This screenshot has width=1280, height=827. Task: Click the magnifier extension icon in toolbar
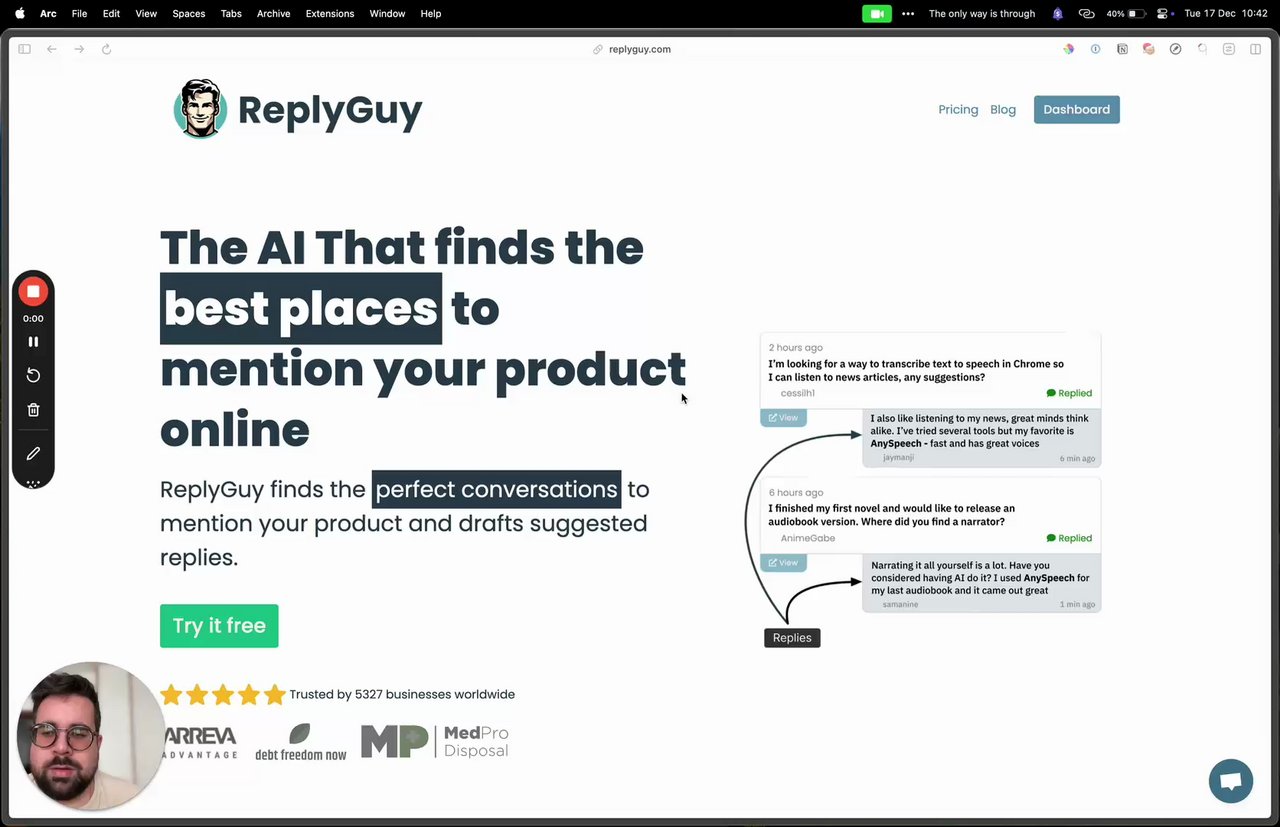point(1203,49)
